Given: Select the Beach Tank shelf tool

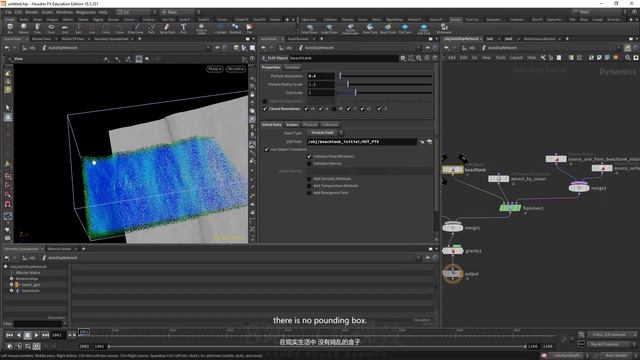Looking at the screenshot, I should tap(388, 28).
